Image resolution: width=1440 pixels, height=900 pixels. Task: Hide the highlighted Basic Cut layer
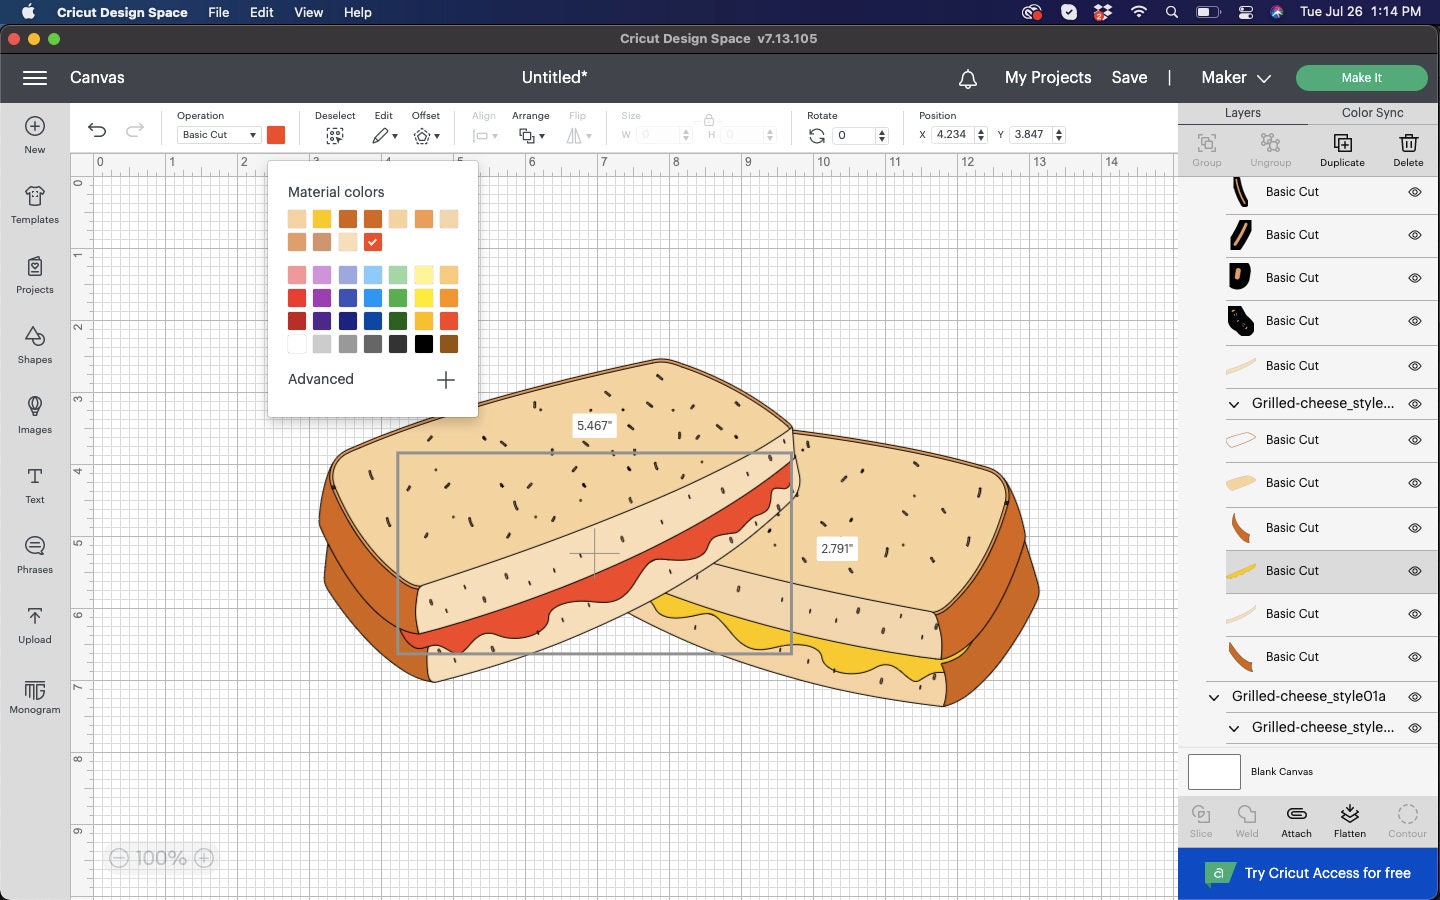[x=1414, y=571]
